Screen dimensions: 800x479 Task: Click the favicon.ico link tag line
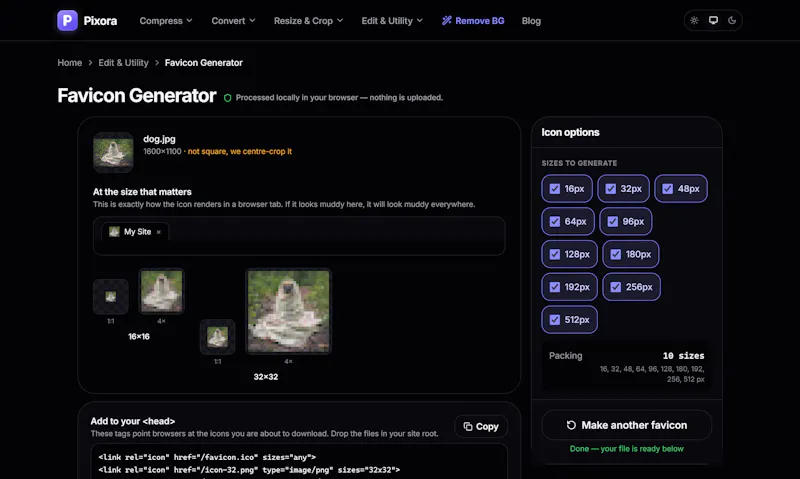(x=207, y=457)
